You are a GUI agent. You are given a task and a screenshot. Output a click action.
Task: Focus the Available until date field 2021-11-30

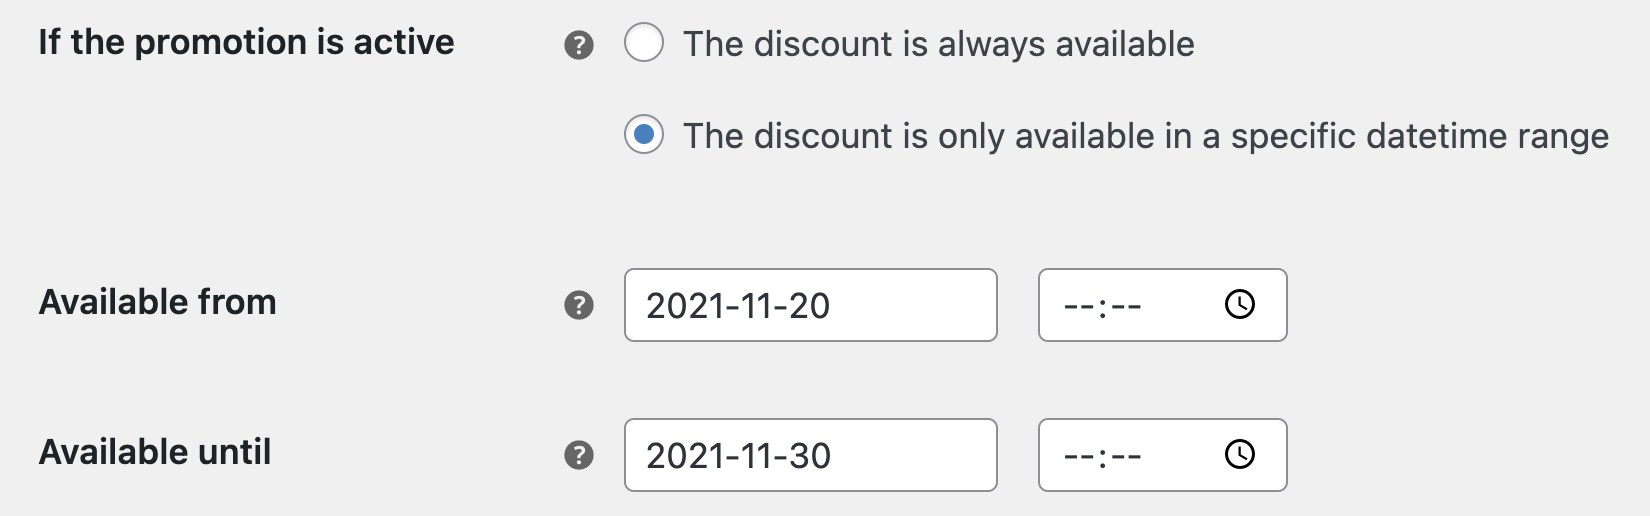[811, 455]
